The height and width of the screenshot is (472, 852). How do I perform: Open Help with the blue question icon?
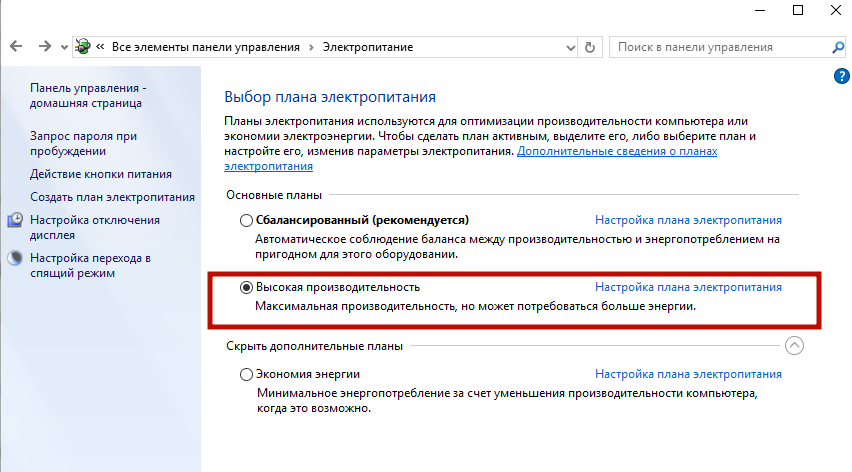841,76
